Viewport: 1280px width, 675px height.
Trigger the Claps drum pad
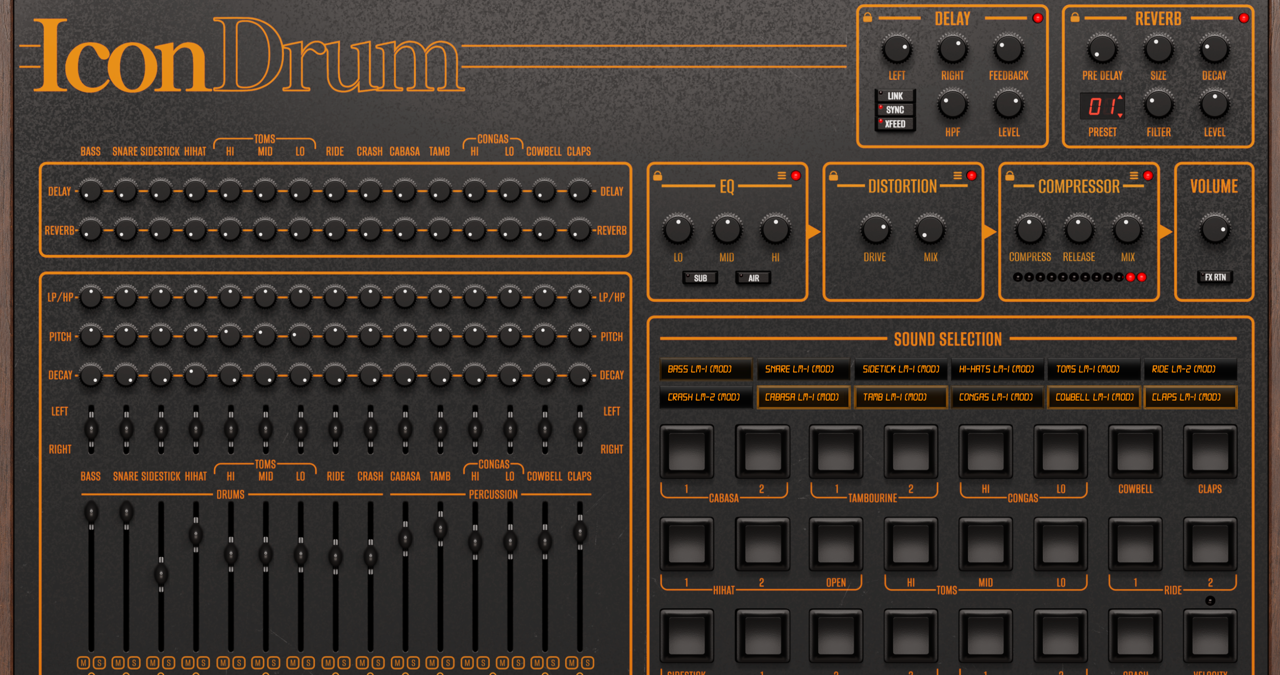[x=1210, y=452]
